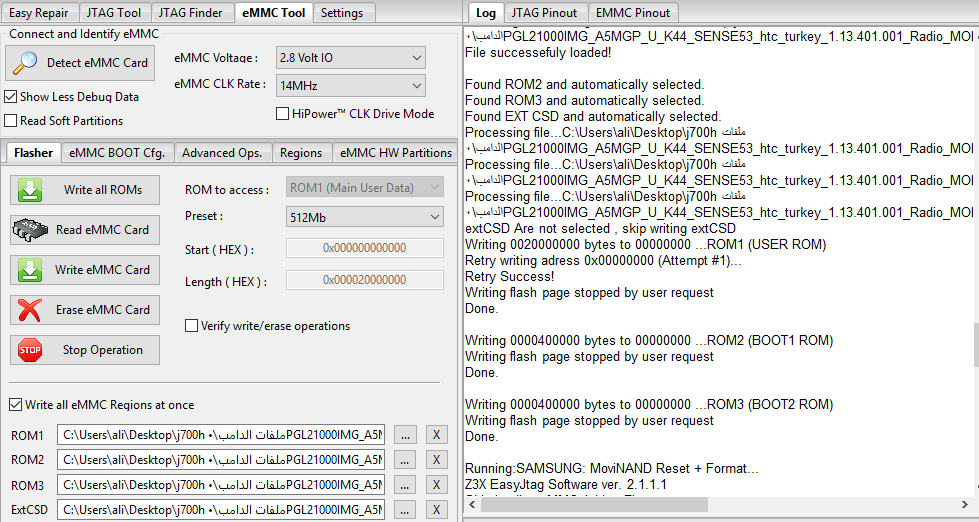This screenshot has width=979, height=522.
Task: Open the eMMC Voltage dropdown
Action: coord(351,57)
